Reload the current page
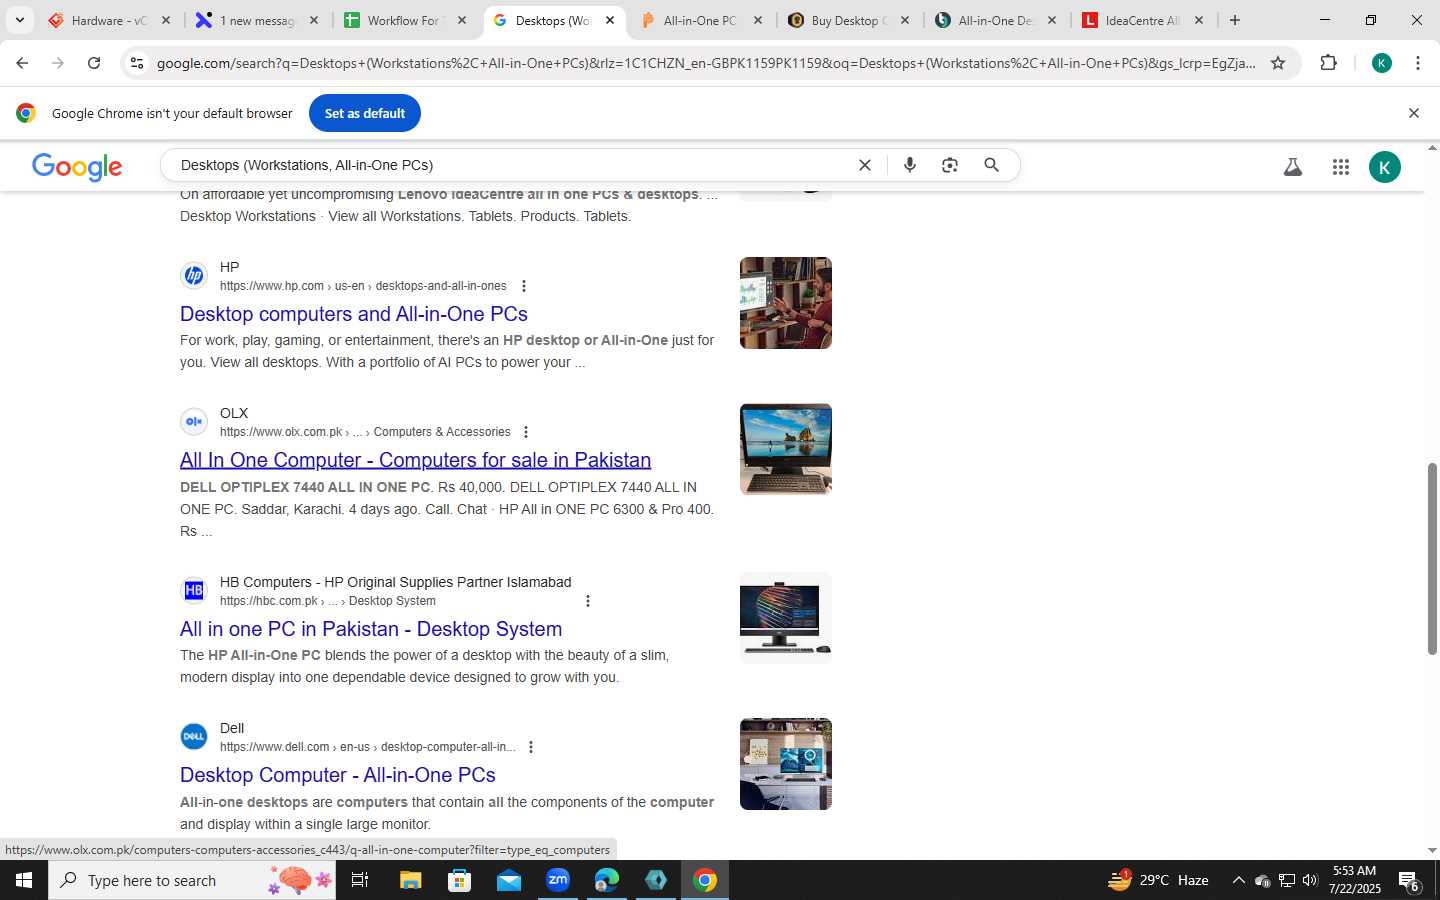 (94, 63)
